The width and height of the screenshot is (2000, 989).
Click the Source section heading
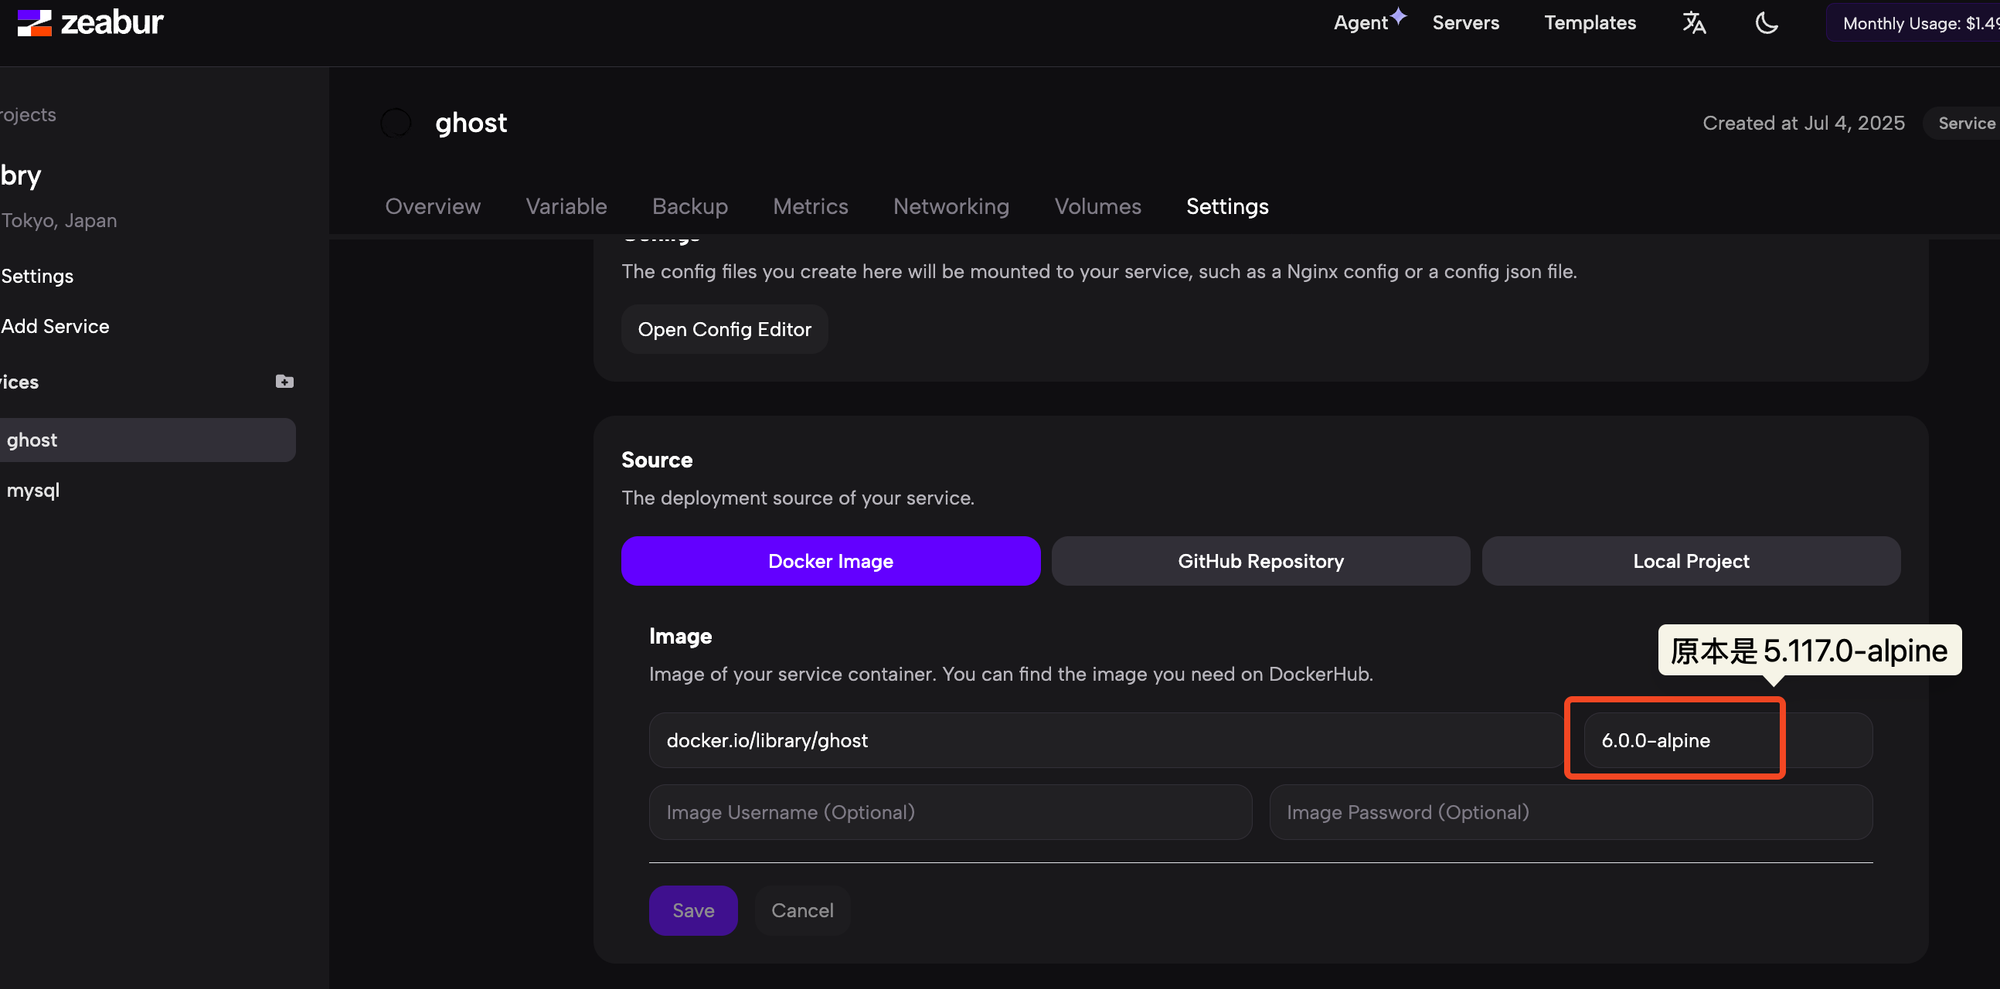657,460
